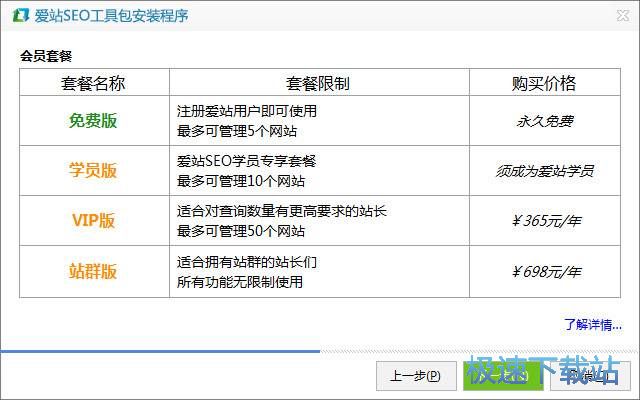Click the ¥365元/年 price cell
Viewport: 640px width, 400px height.
point(547,221)
